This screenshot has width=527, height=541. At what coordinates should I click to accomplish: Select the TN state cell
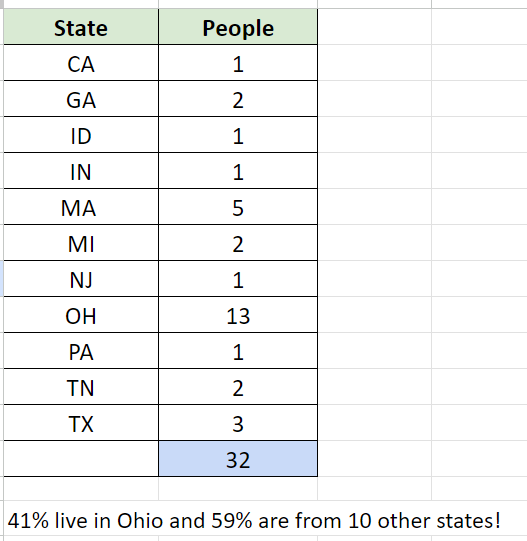click(x=81, y=387)
